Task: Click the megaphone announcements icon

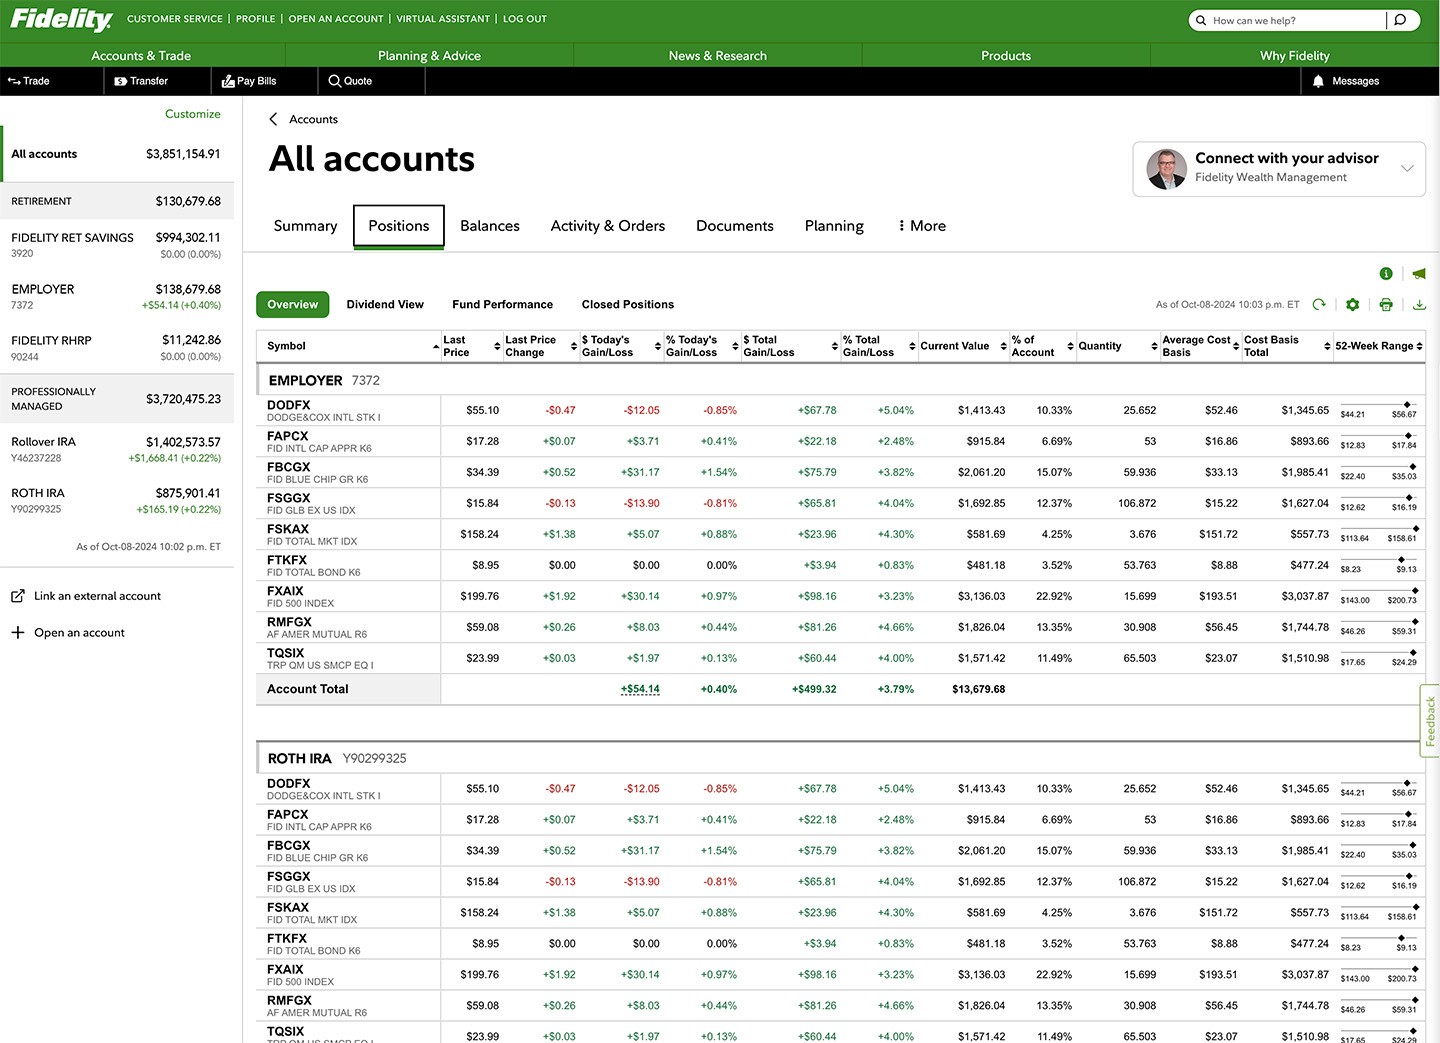Action: (1419, 273)
